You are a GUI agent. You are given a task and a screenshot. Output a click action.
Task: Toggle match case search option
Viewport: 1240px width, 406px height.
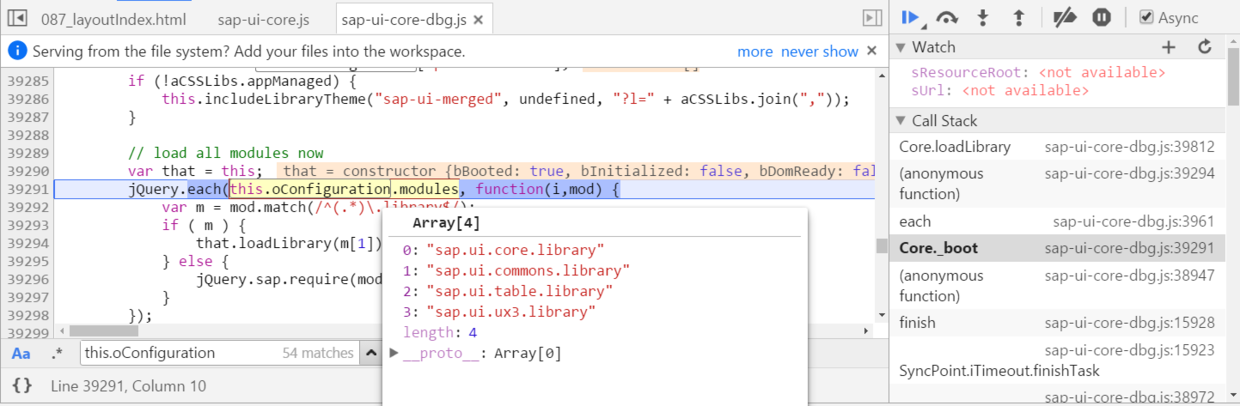tap(21, 353)
